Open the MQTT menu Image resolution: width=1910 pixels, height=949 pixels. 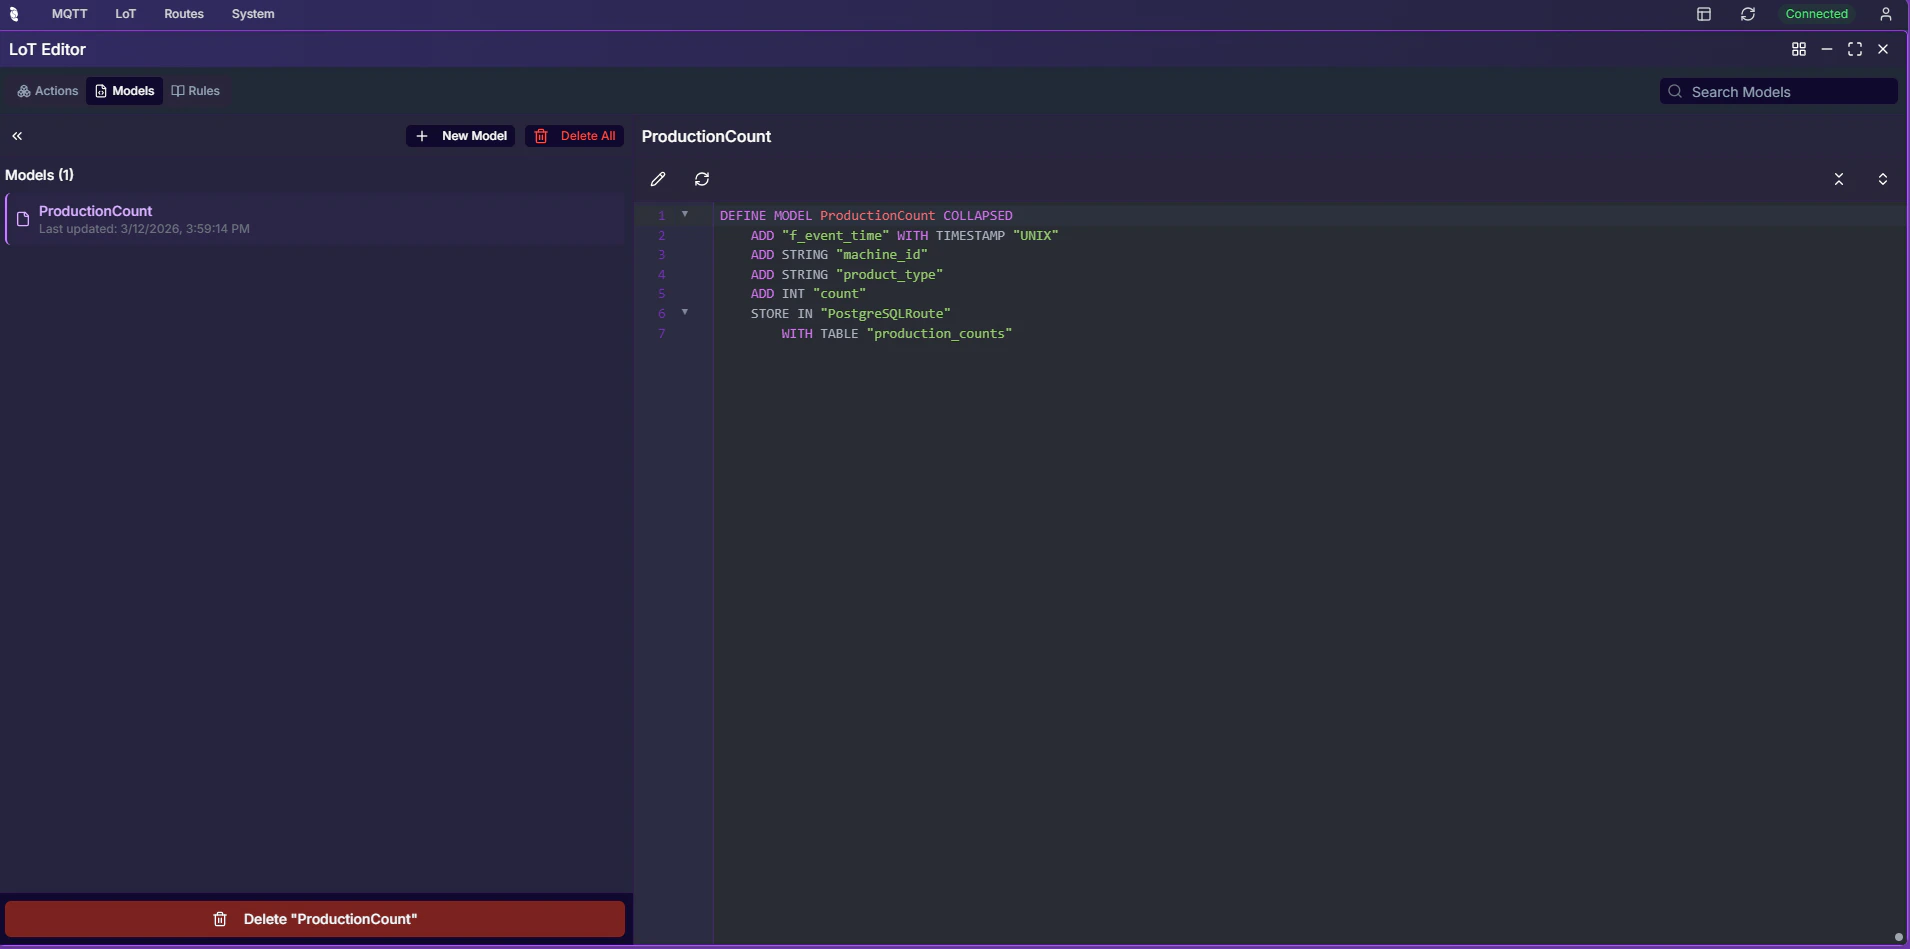pos(68,14)
